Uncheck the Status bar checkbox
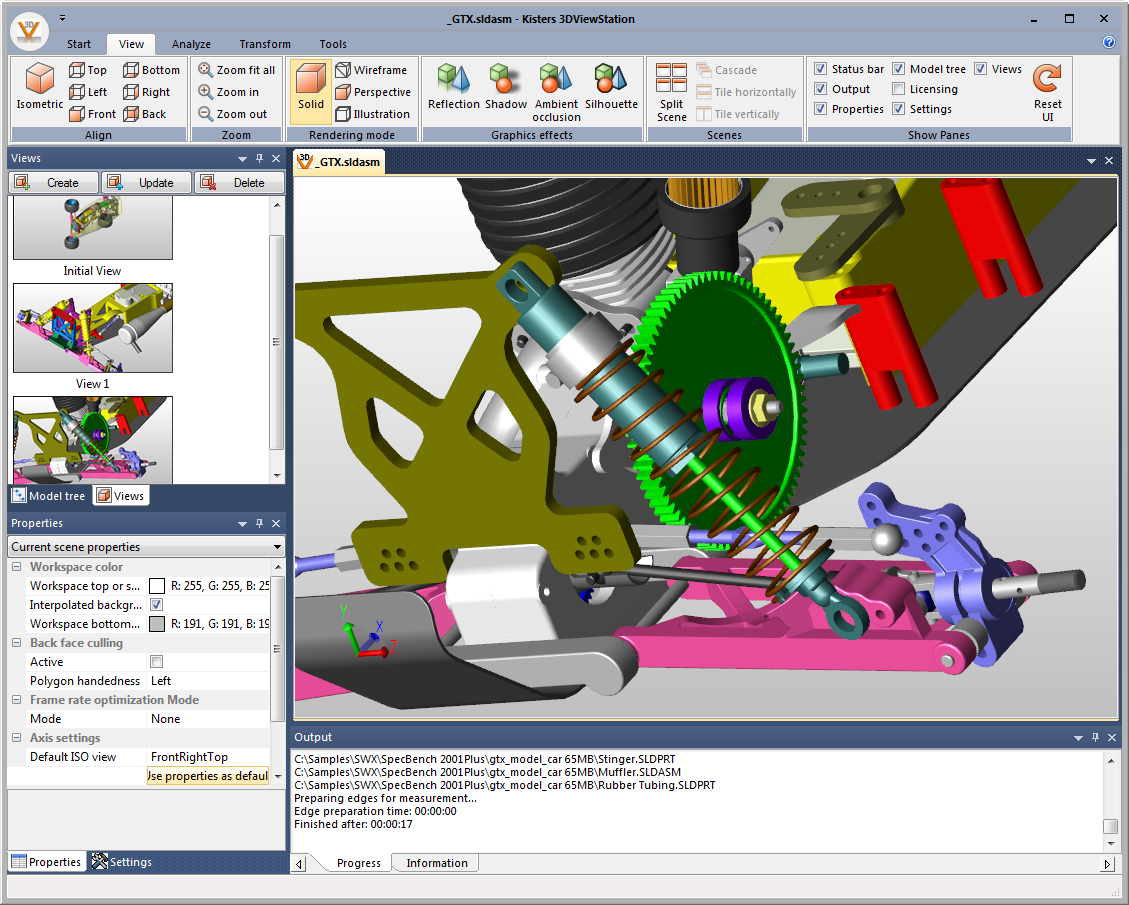This screenshot has height=905, width=1129. click(x=821, y=69)
